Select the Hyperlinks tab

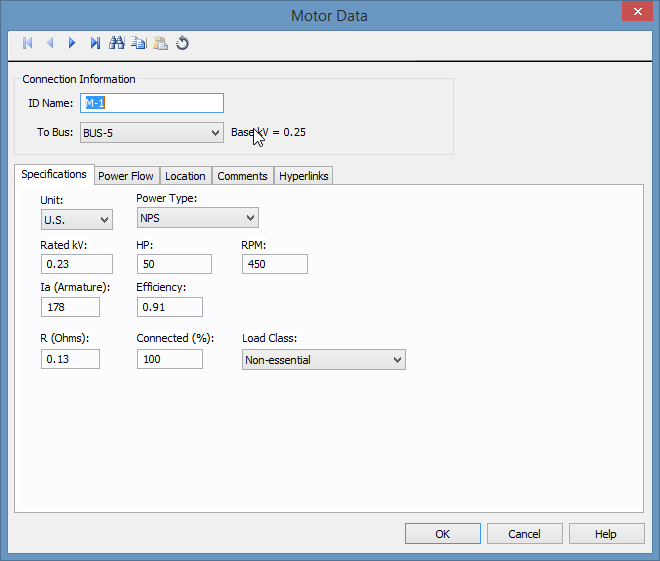(x=304, y=176)
